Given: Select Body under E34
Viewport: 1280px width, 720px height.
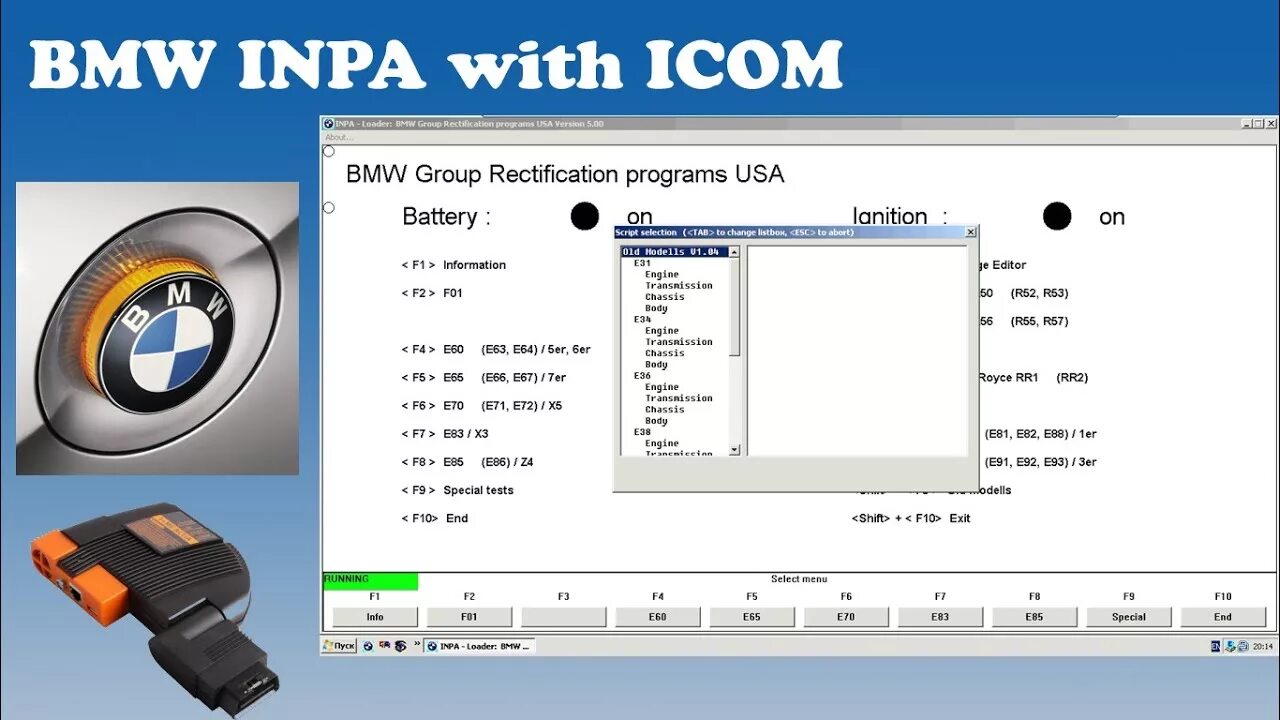Looking at the screenshot, I should click(x=657, y=365).
